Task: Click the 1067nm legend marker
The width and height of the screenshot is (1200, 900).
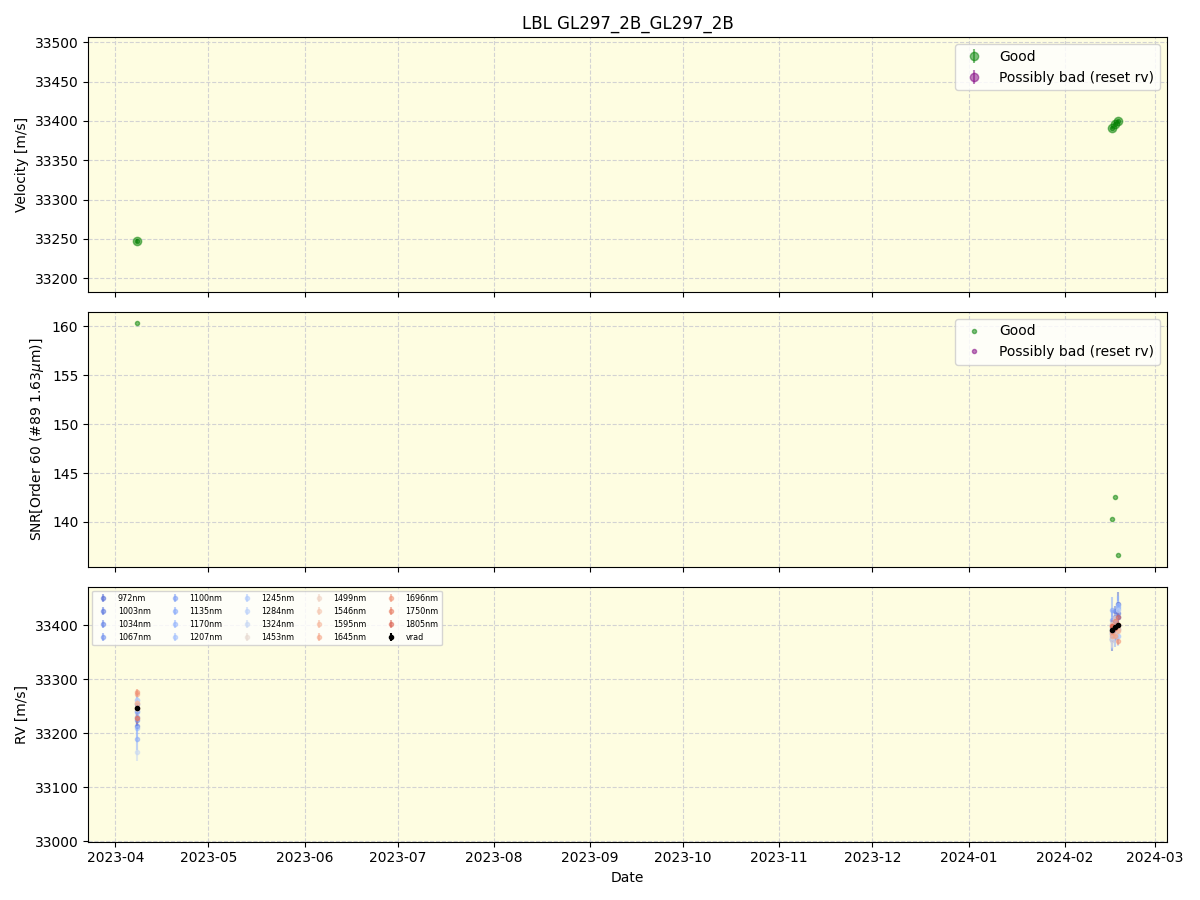Action: pyautogui.click(x=103, y=637)
